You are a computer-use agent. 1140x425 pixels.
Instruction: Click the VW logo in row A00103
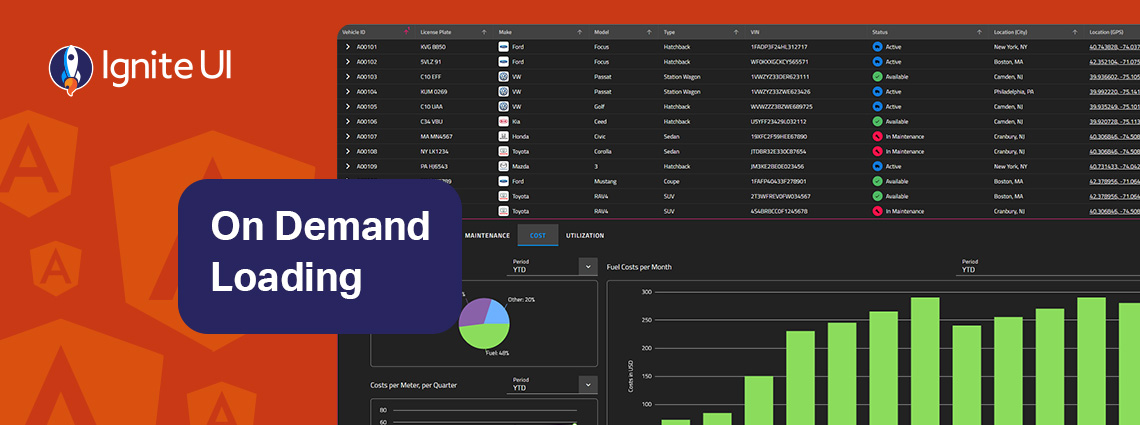point(504,77)
